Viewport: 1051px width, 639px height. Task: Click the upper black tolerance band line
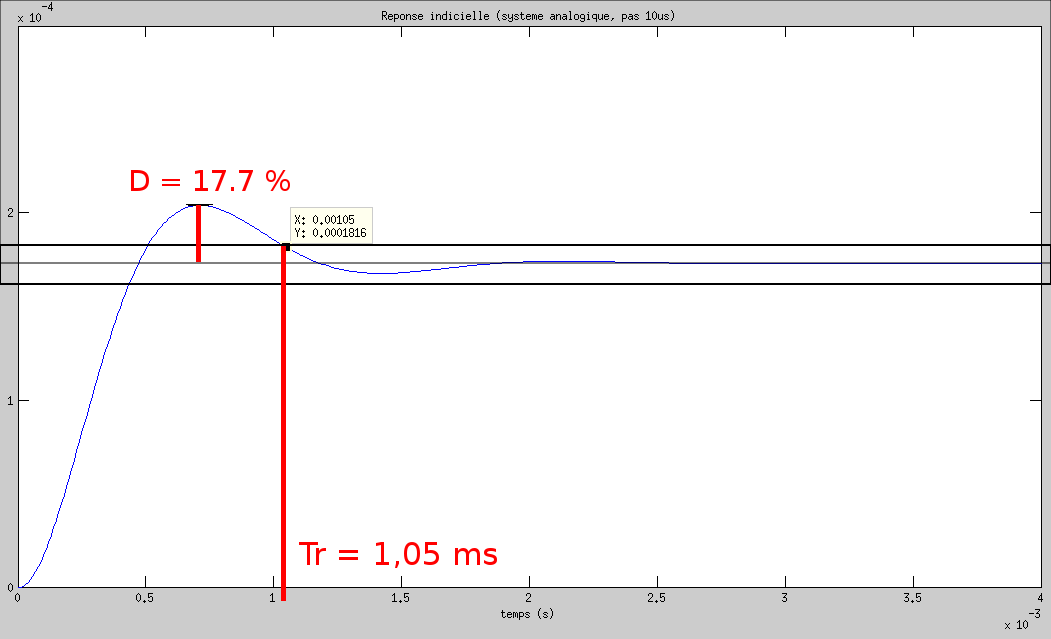pos(700,245)
